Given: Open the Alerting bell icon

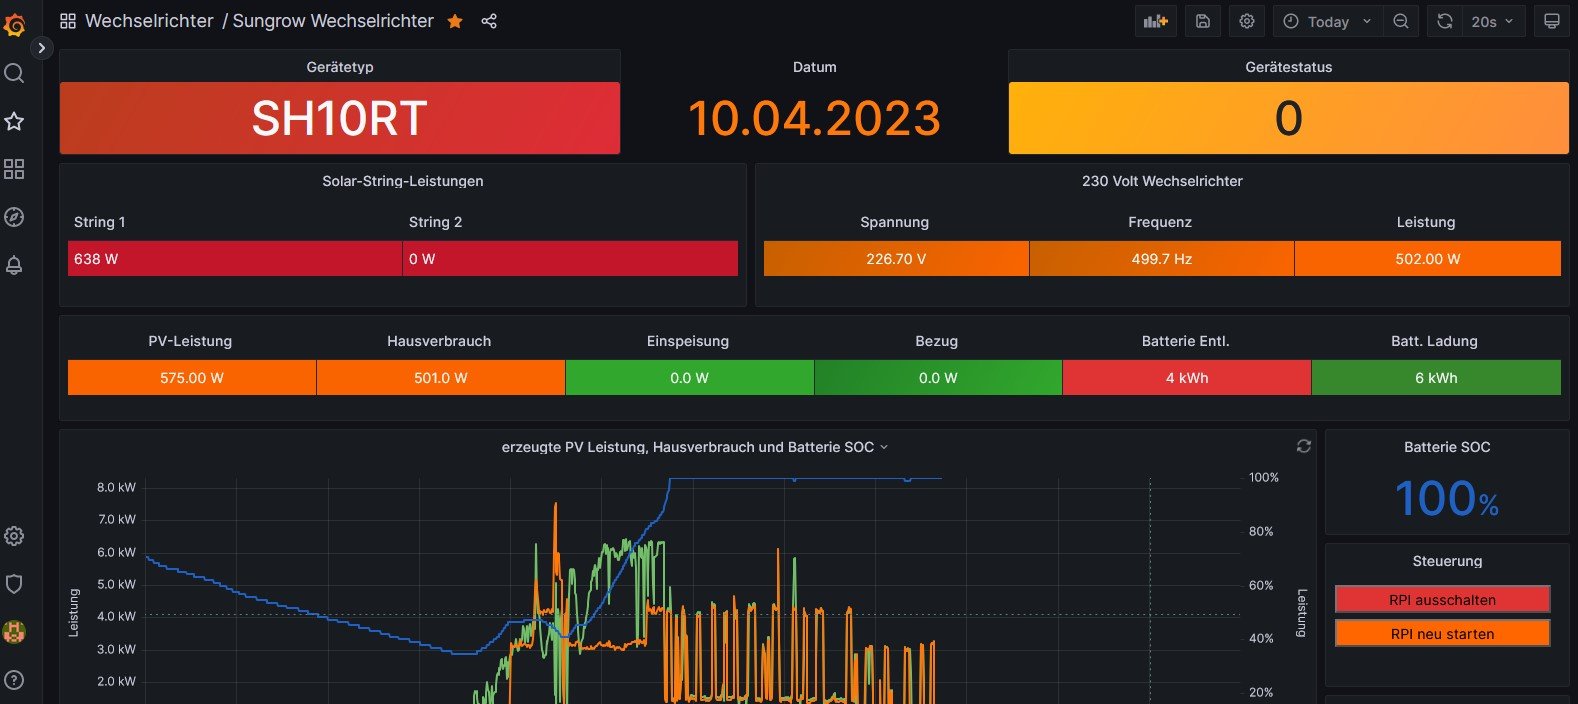Looking at the screenshot, I should [x=14, y=265].
